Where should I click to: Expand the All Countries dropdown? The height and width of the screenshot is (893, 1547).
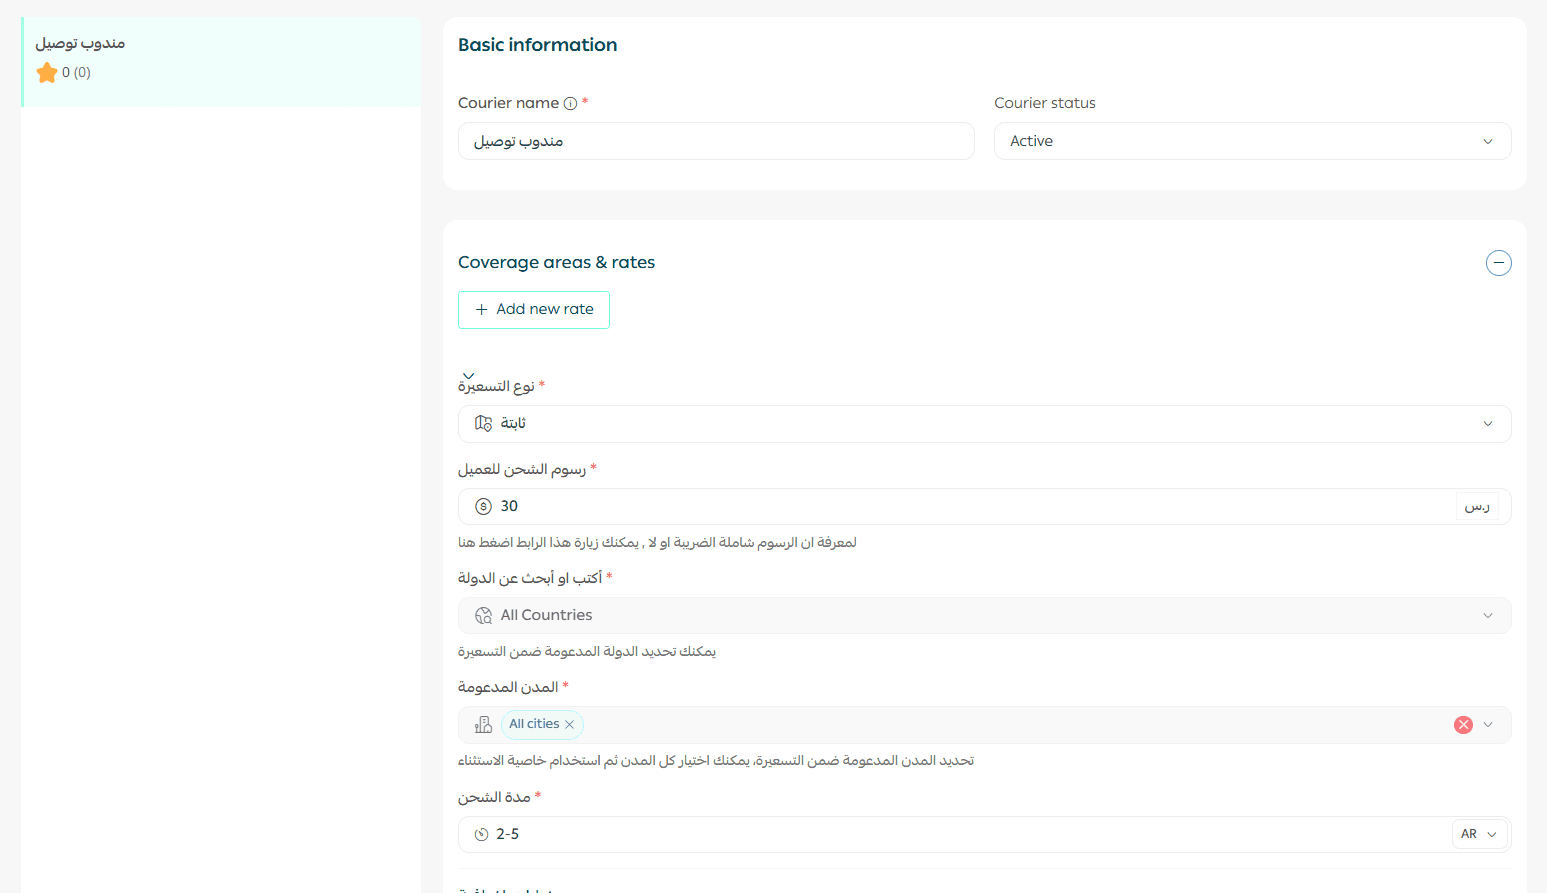1487,616
